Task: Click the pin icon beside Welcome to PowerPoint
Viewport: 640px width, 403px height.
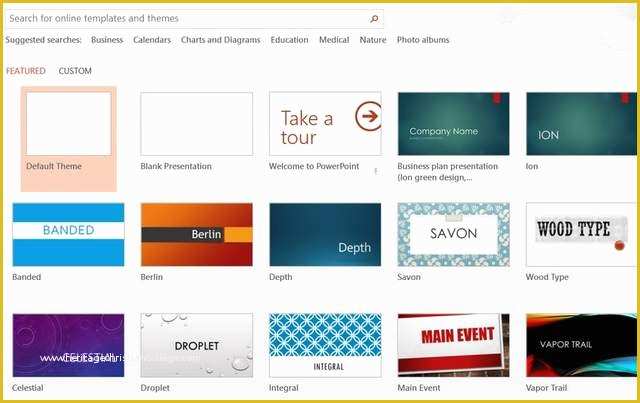Action: (x=376, y=171)
